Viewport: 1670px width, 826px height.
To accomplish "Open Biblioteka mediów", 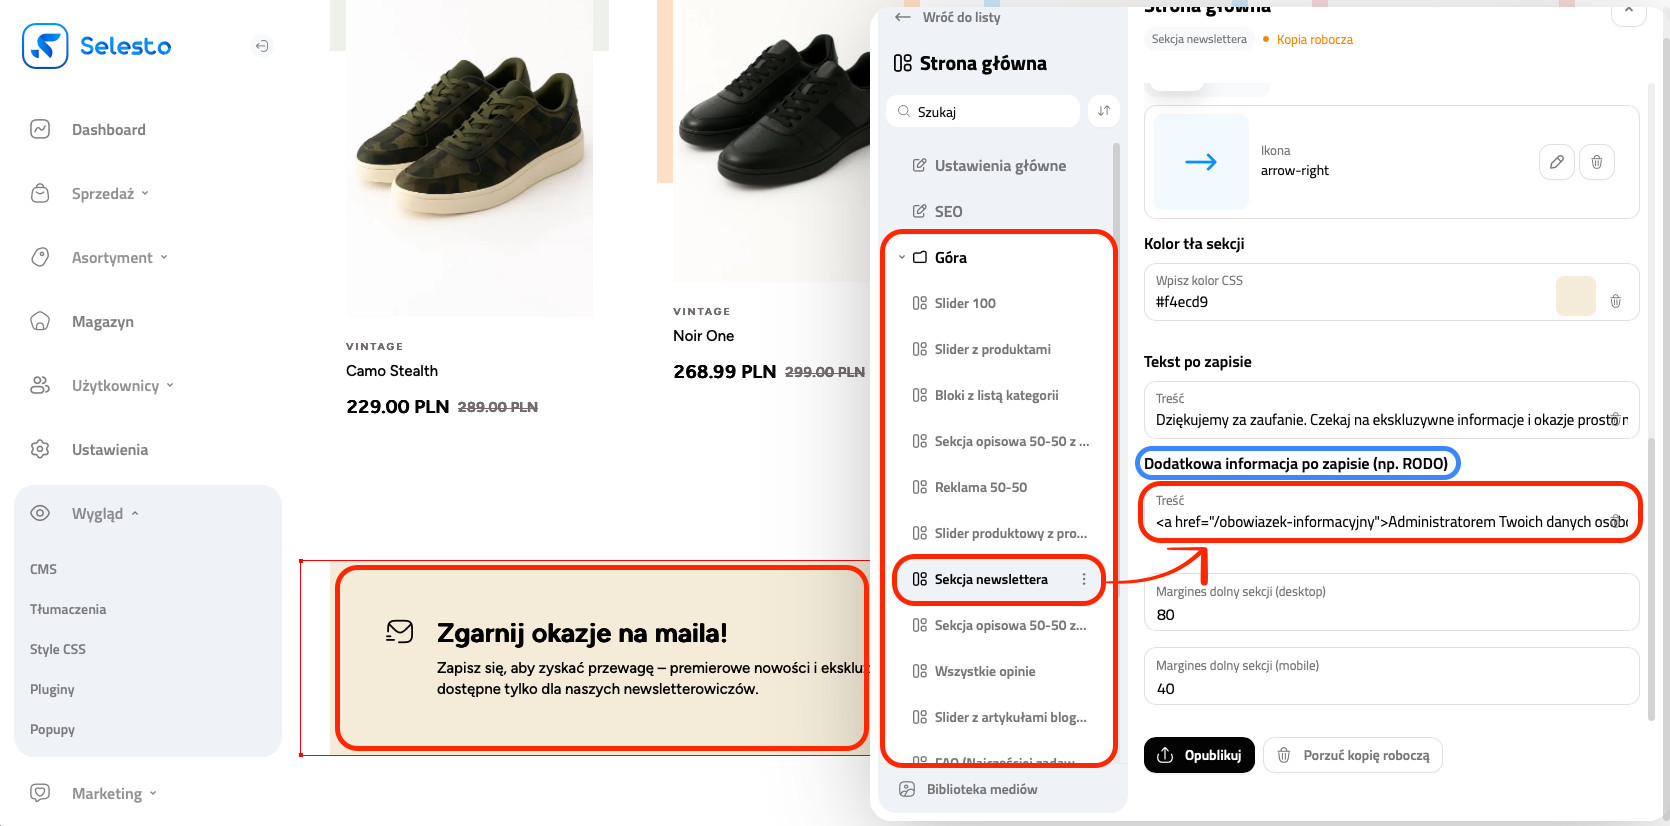I will click(981, 789).
